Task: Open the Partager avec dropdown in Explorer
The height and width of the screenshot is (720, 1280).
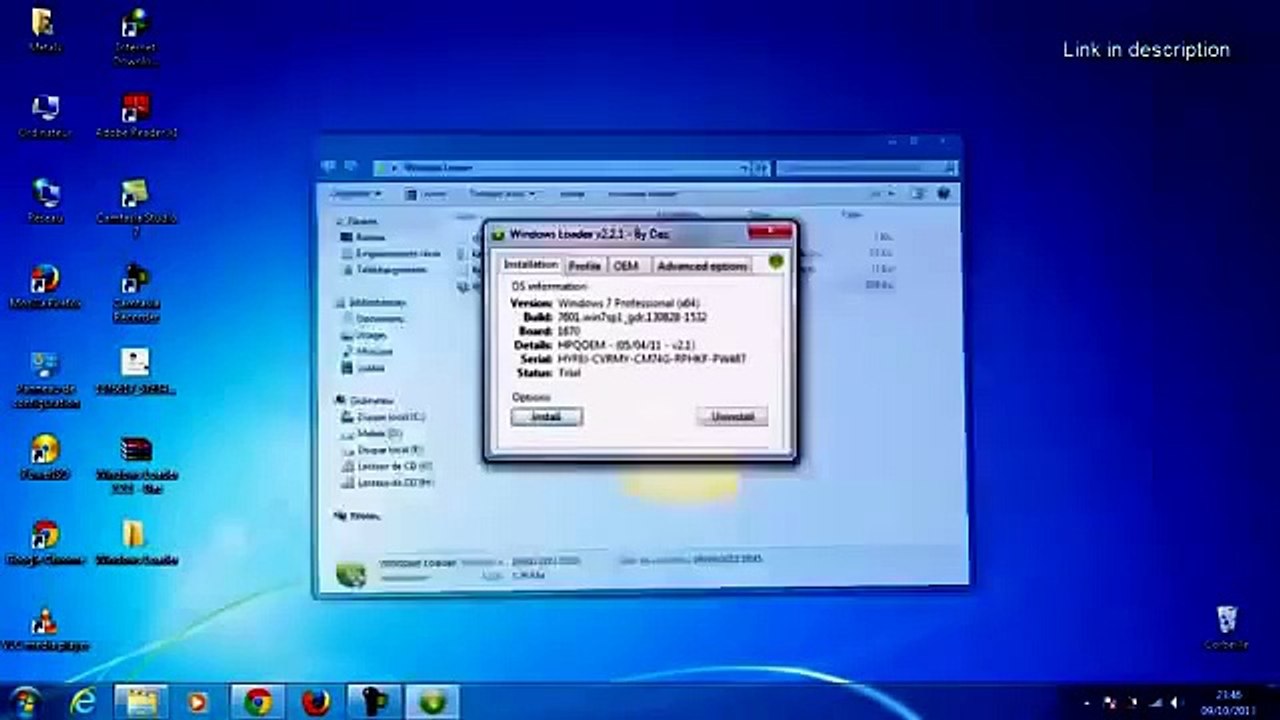Action: [502, 193]
